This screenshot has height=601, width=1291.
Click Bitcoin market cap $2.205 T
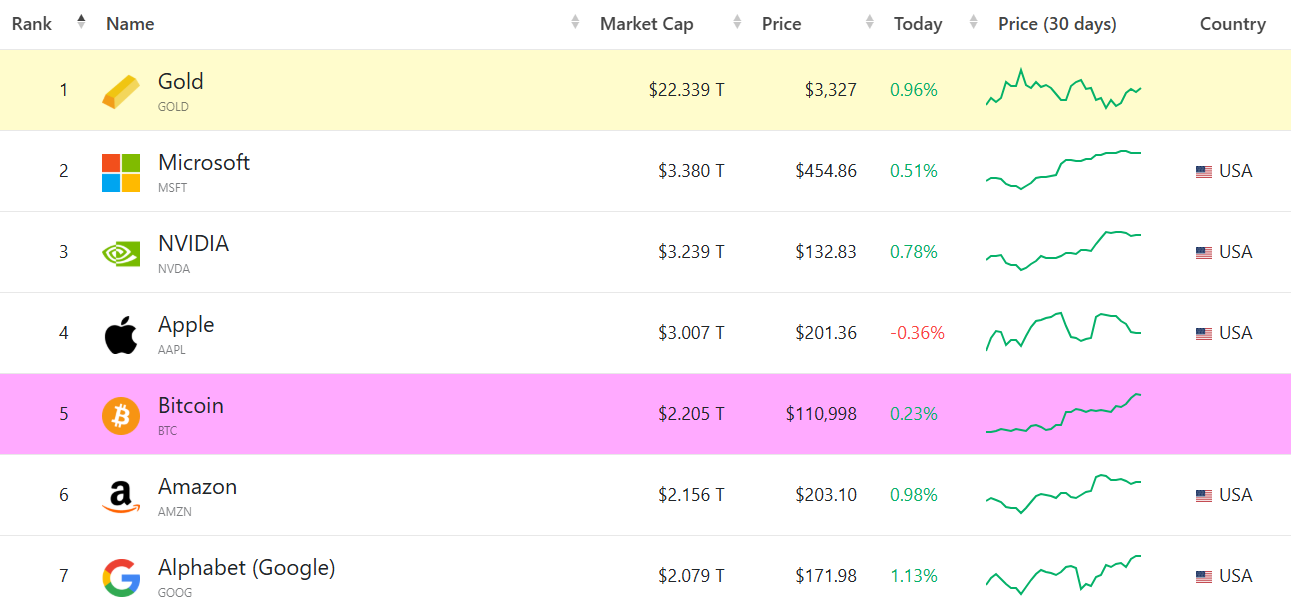click(x=691, y=414)
